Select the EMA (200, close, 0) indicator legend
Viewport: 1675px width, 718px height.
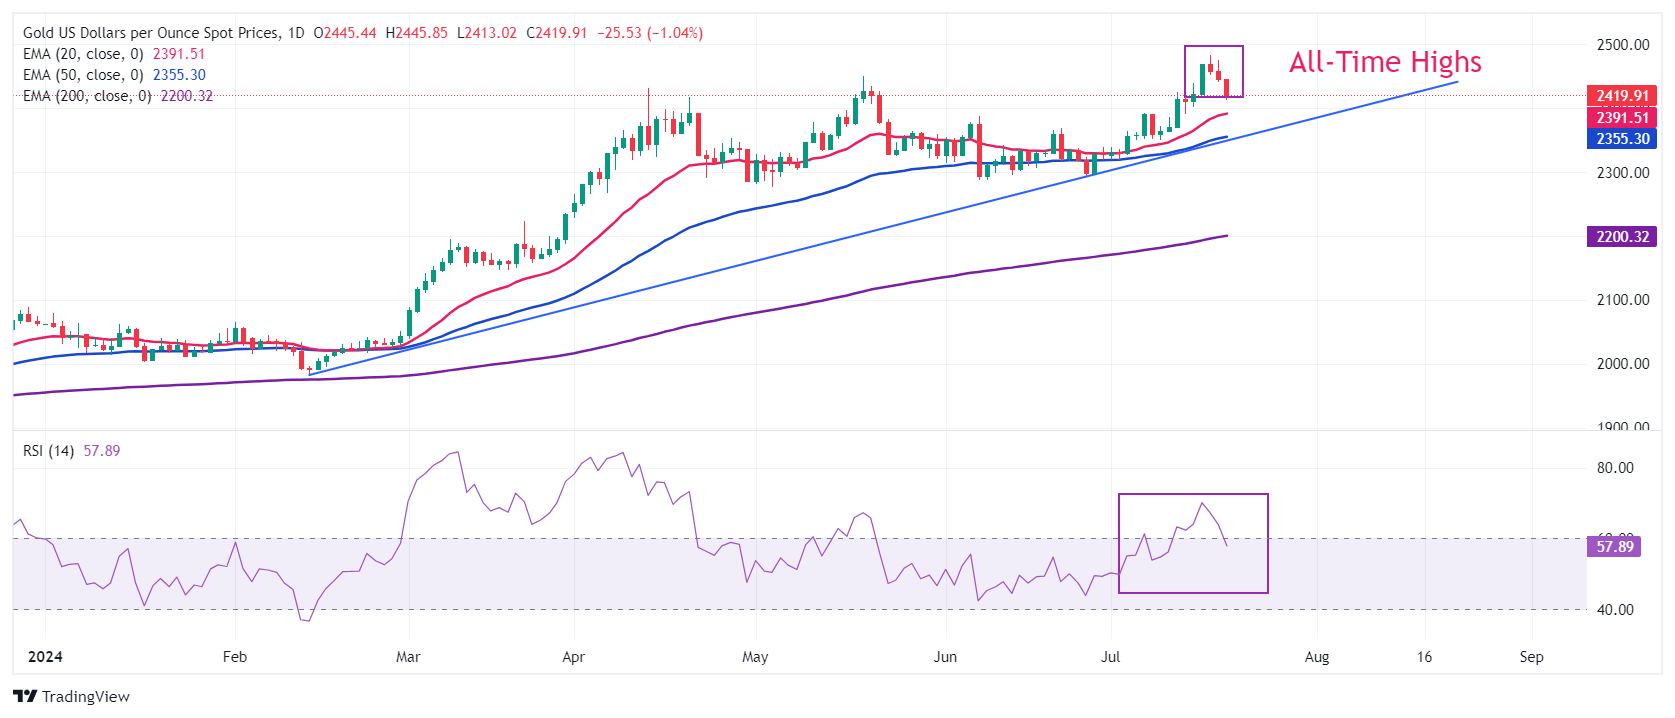(x=87, y=96)
